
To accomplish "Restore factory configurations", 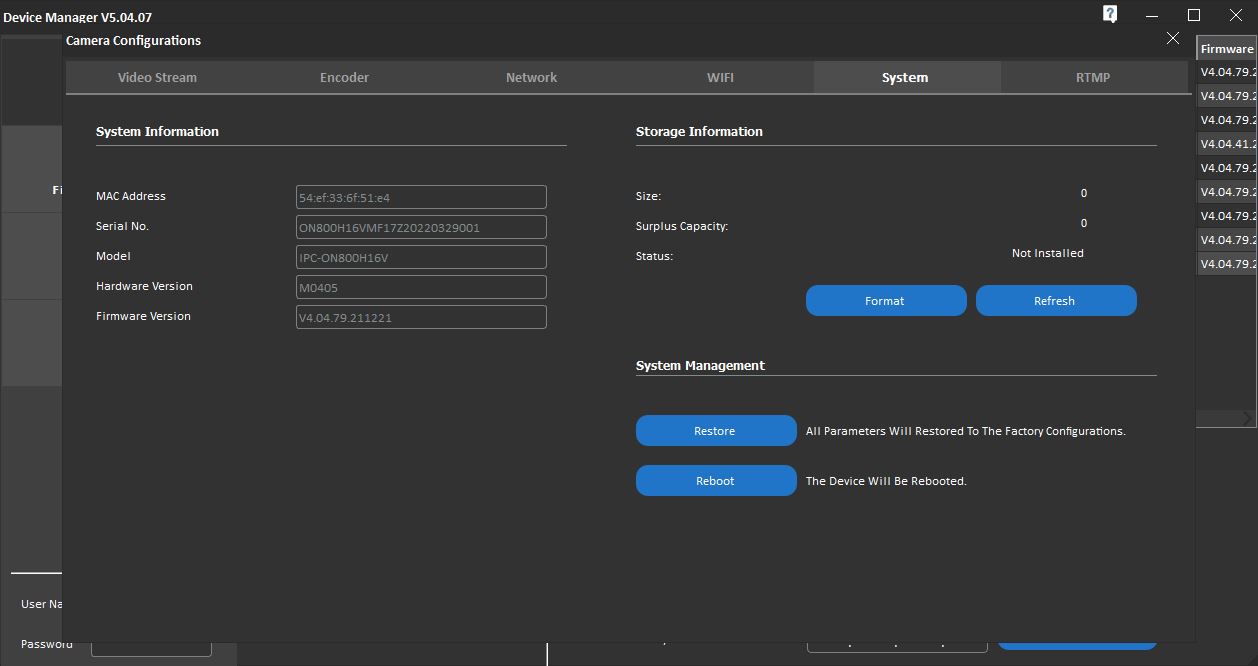I will [x=716, y=430].
